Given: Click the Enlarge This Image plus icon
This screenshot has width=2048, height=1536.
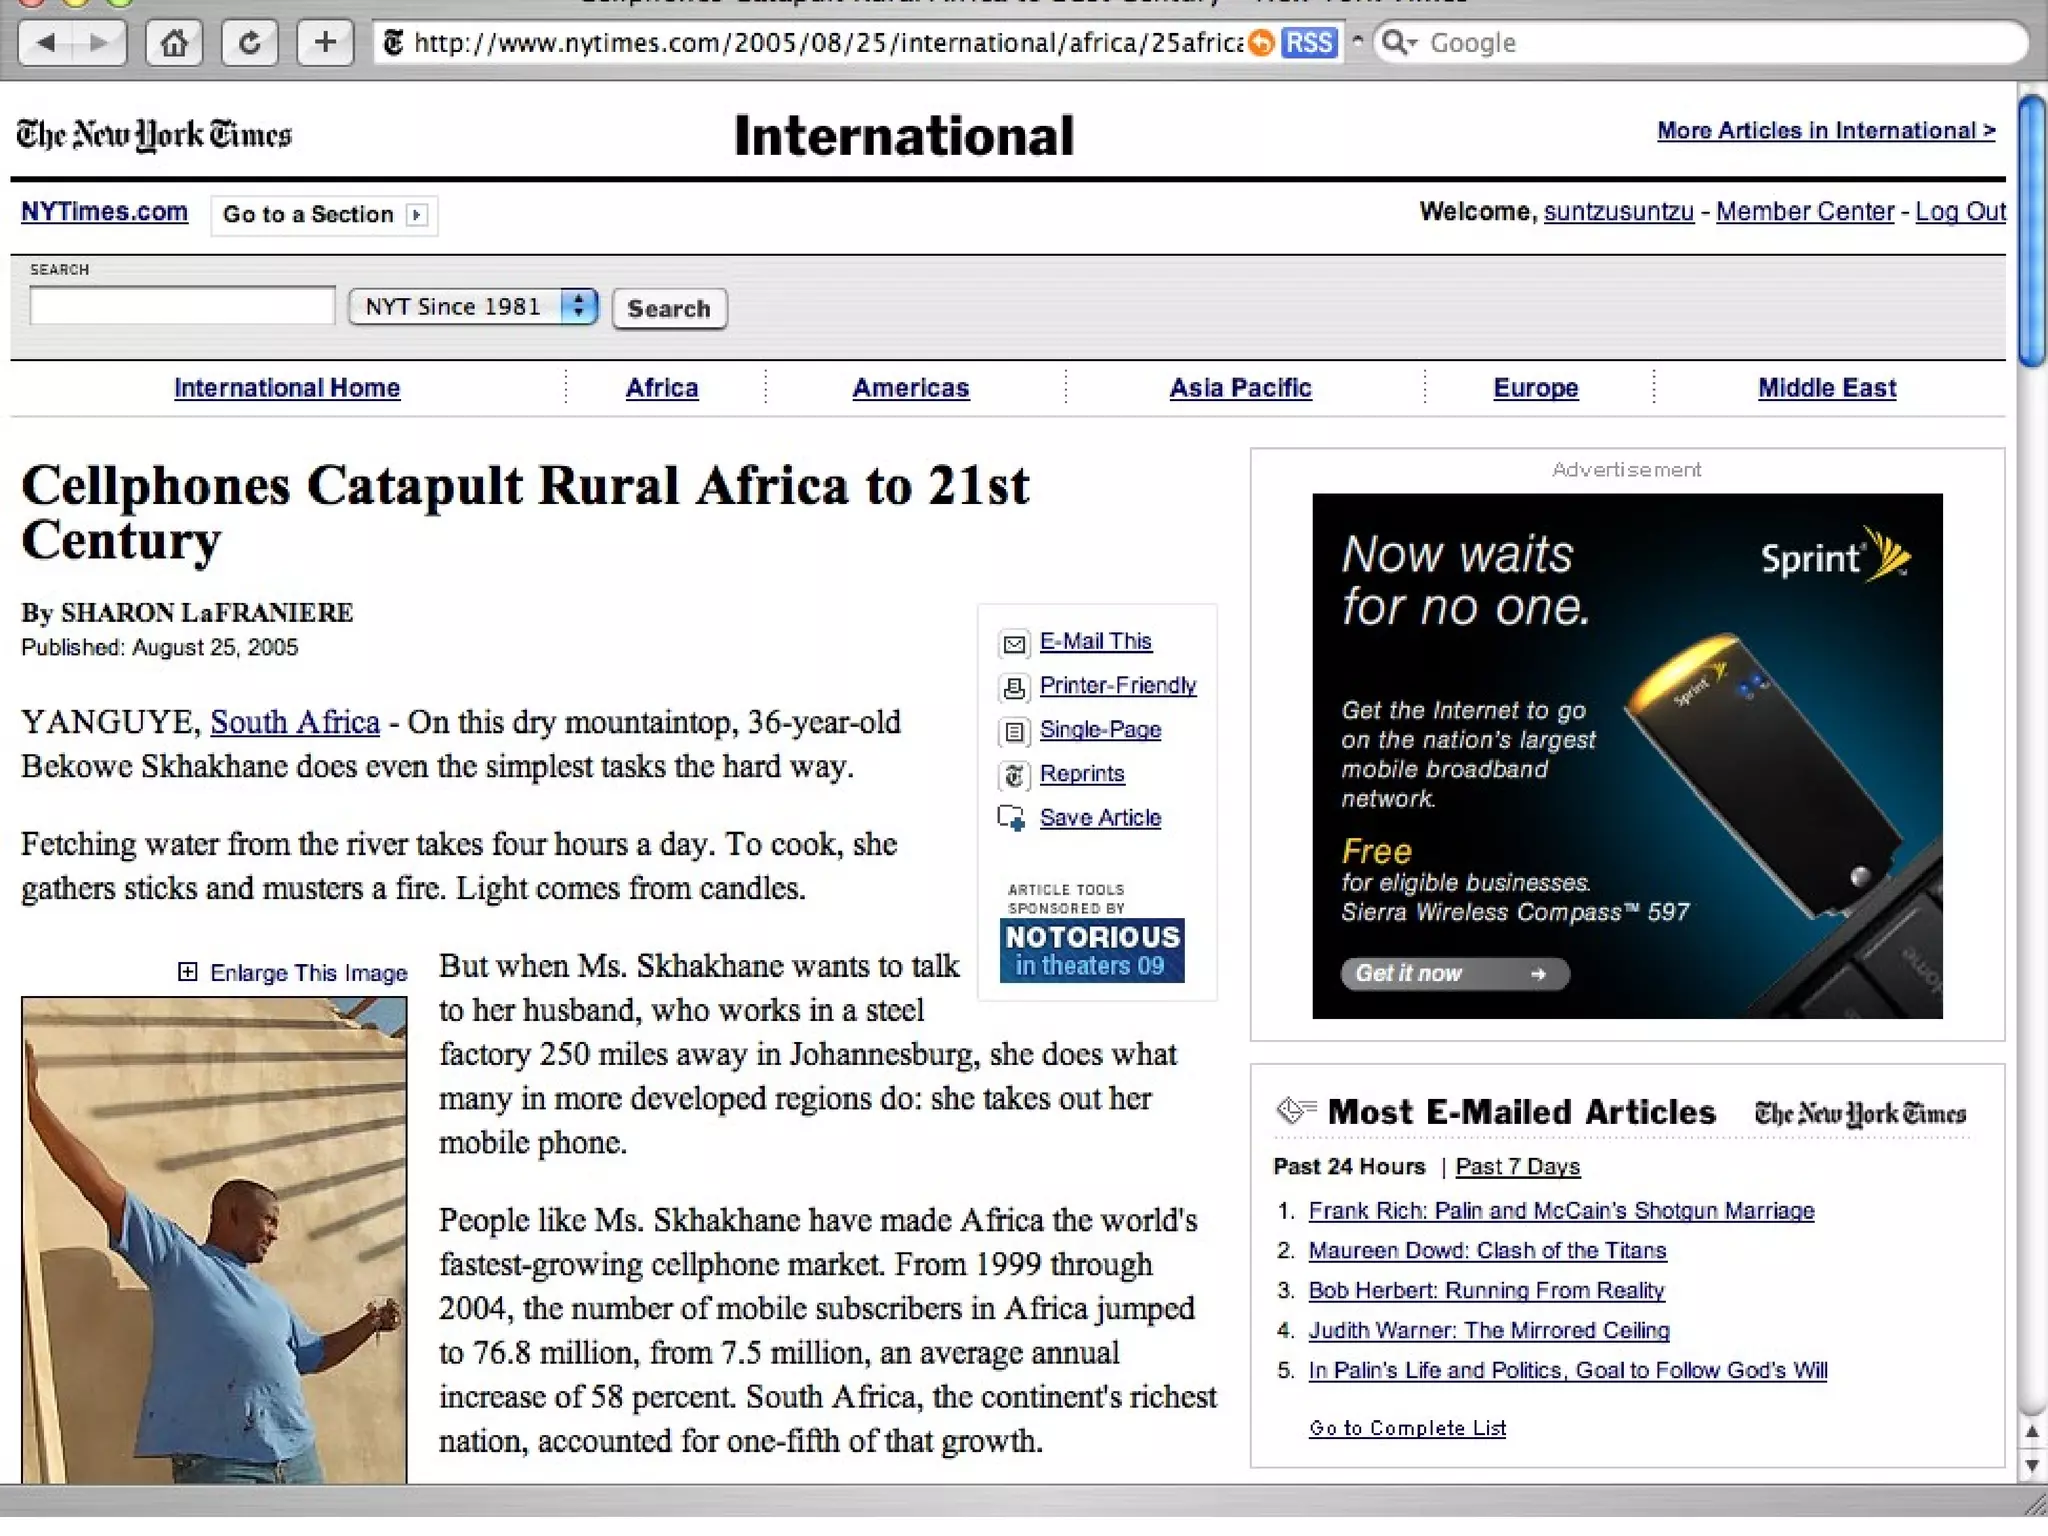Looking at the screenshot, I should tap(188, 972).
